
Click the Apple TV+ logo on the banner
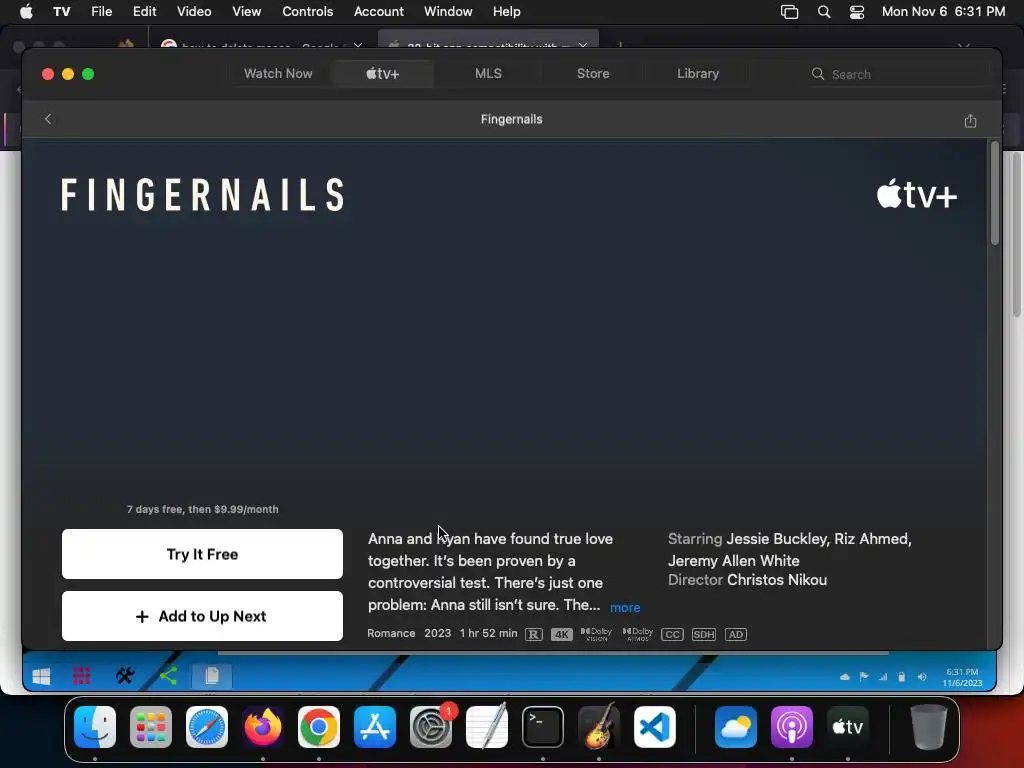pos(916,195)
